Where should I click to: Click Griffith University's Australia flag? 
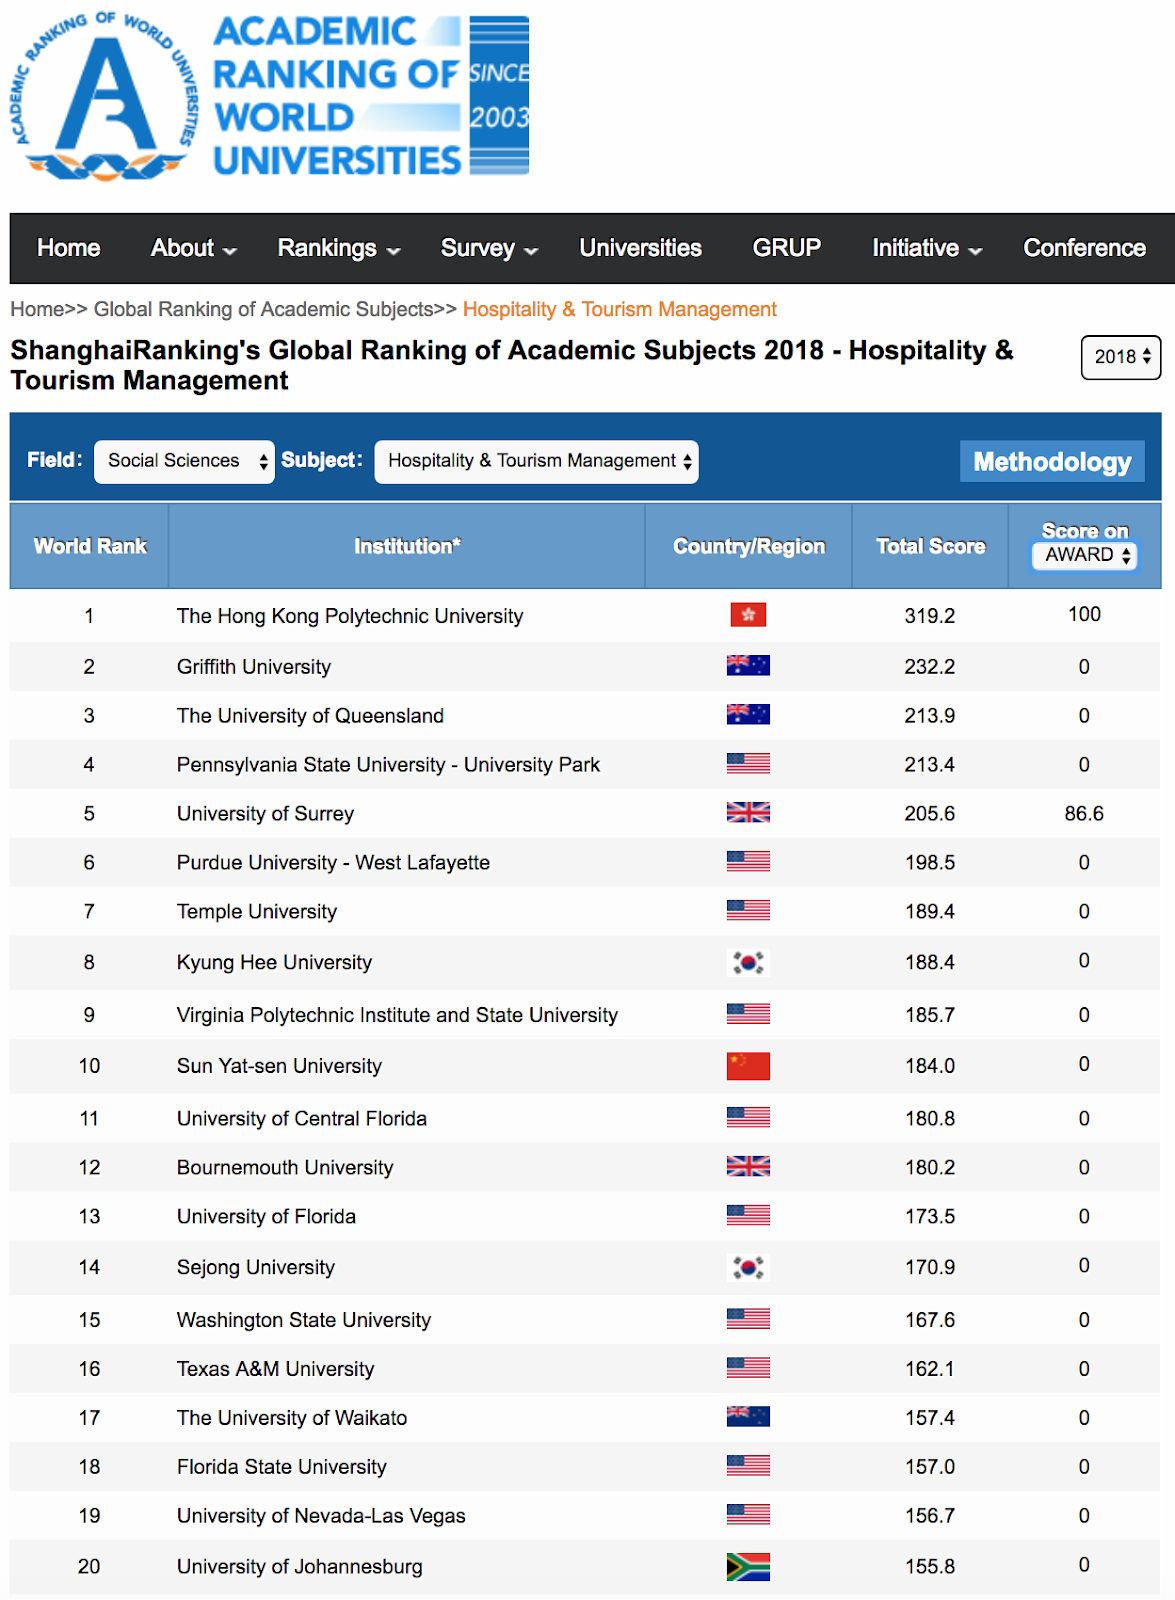(x=748, y=665)
